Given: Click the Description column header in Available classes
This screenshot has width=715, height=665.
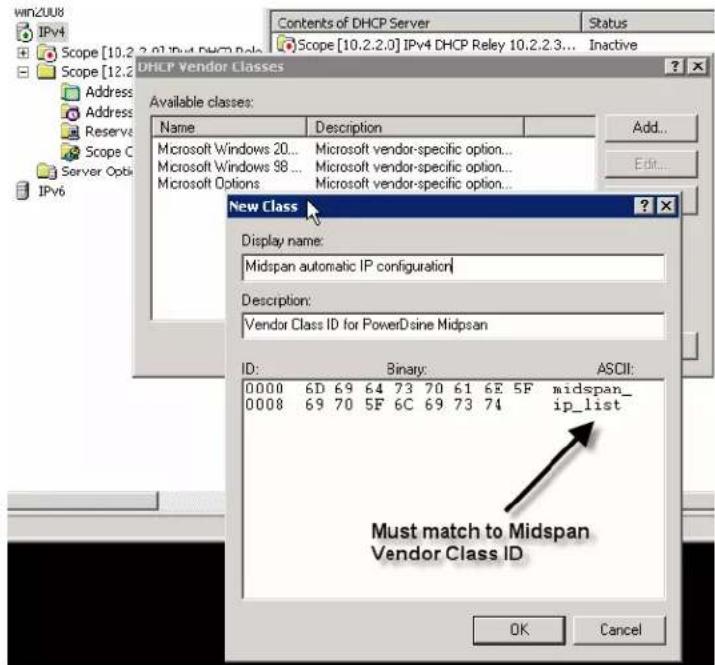Looking at the screenshot, I should (x=415, y=127).
